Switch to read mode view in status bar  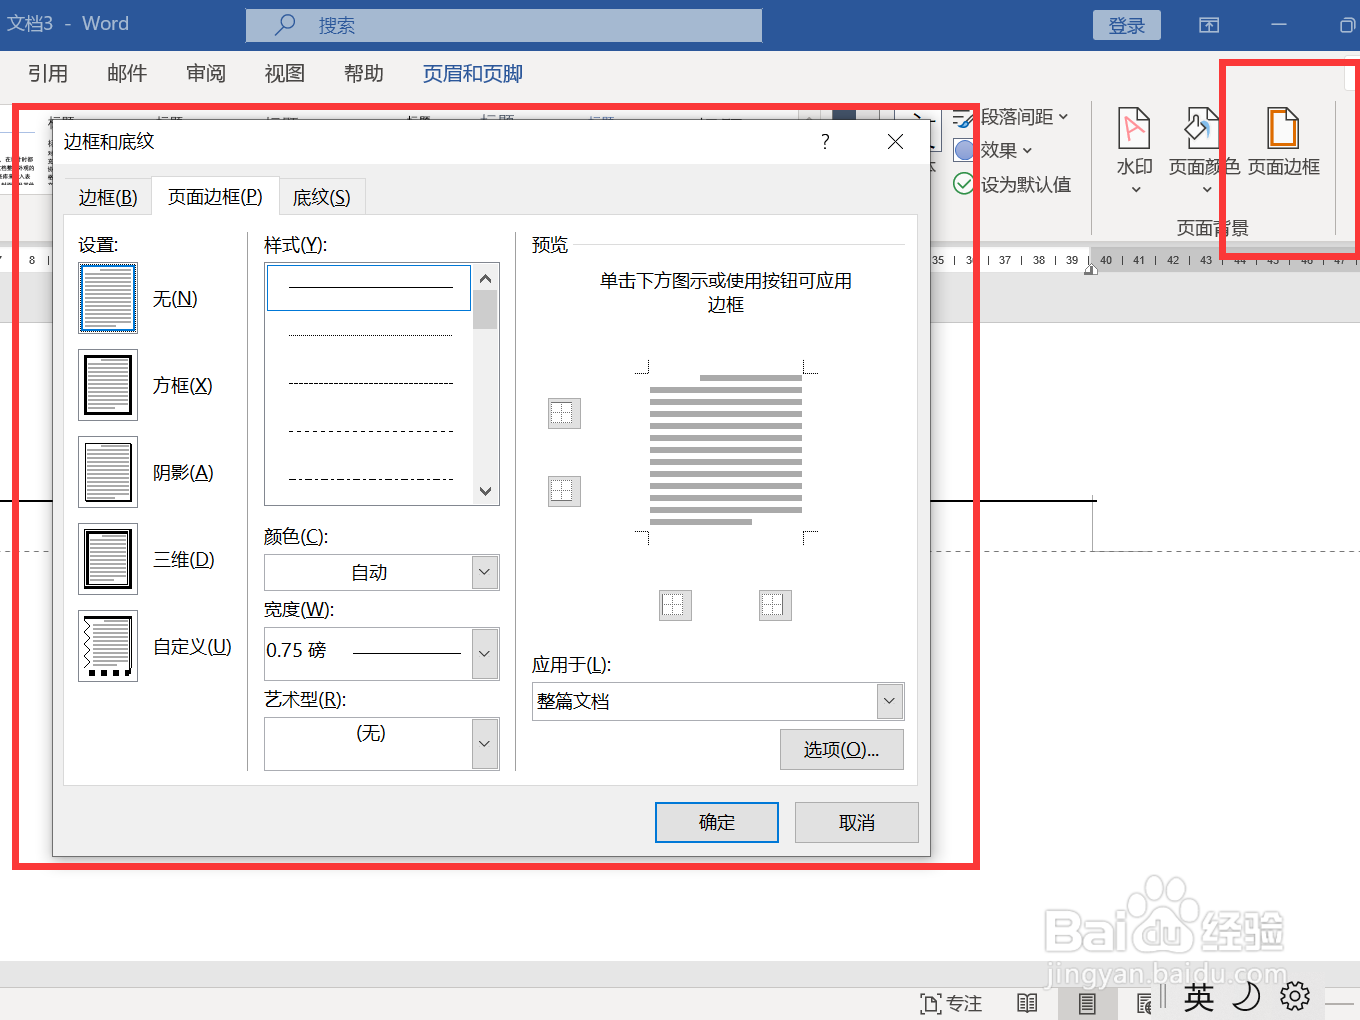coord(1027,1003)
